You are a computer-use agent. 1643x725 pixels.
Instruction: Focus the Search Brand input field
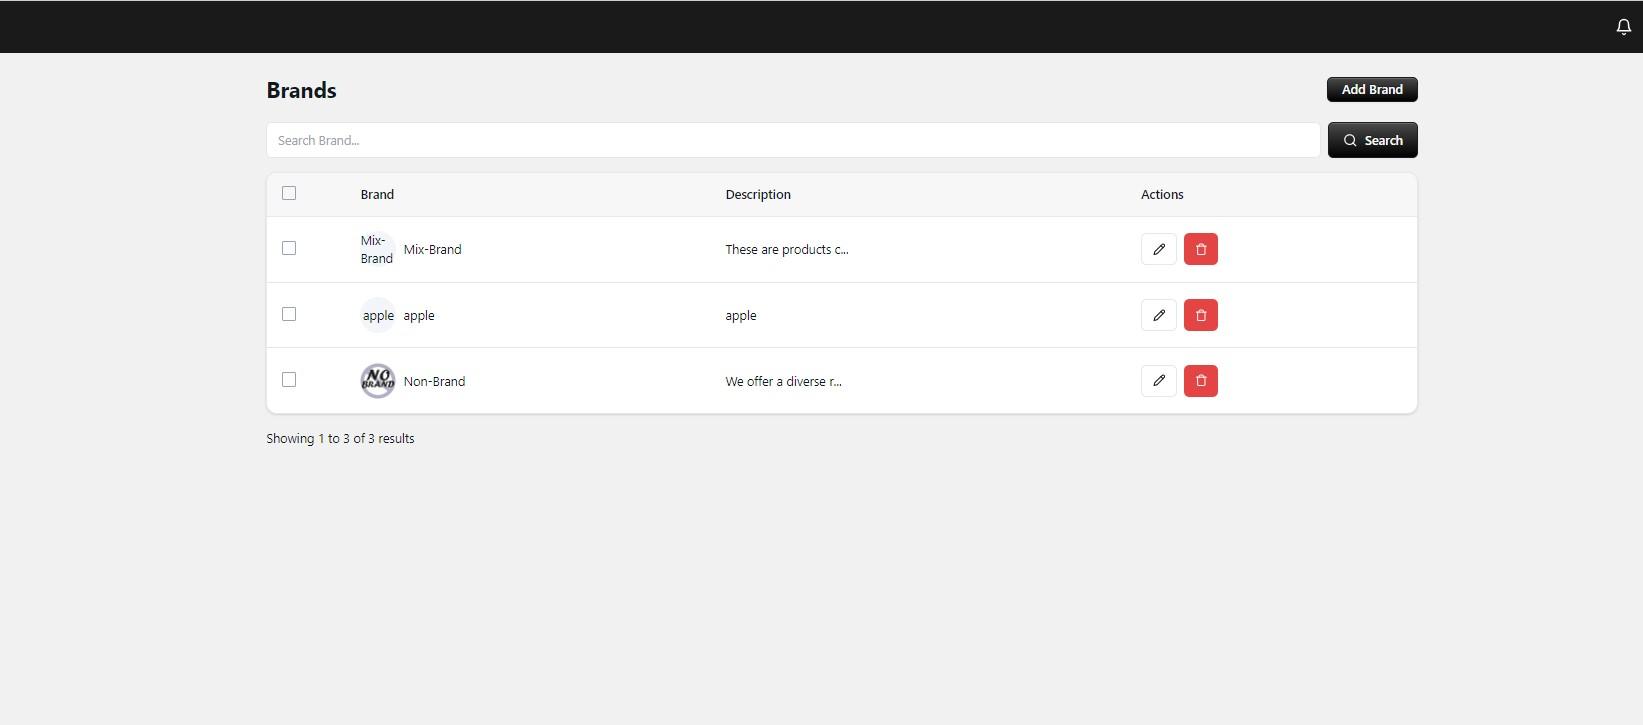tap(793, 140)
